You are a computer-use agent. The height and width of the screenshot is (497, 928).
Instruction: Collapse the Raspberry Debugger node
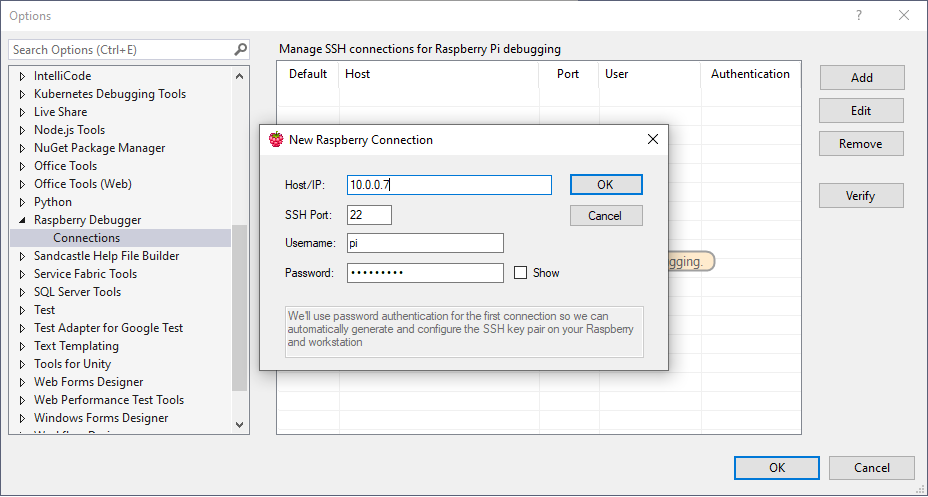[x=21, y=220]
